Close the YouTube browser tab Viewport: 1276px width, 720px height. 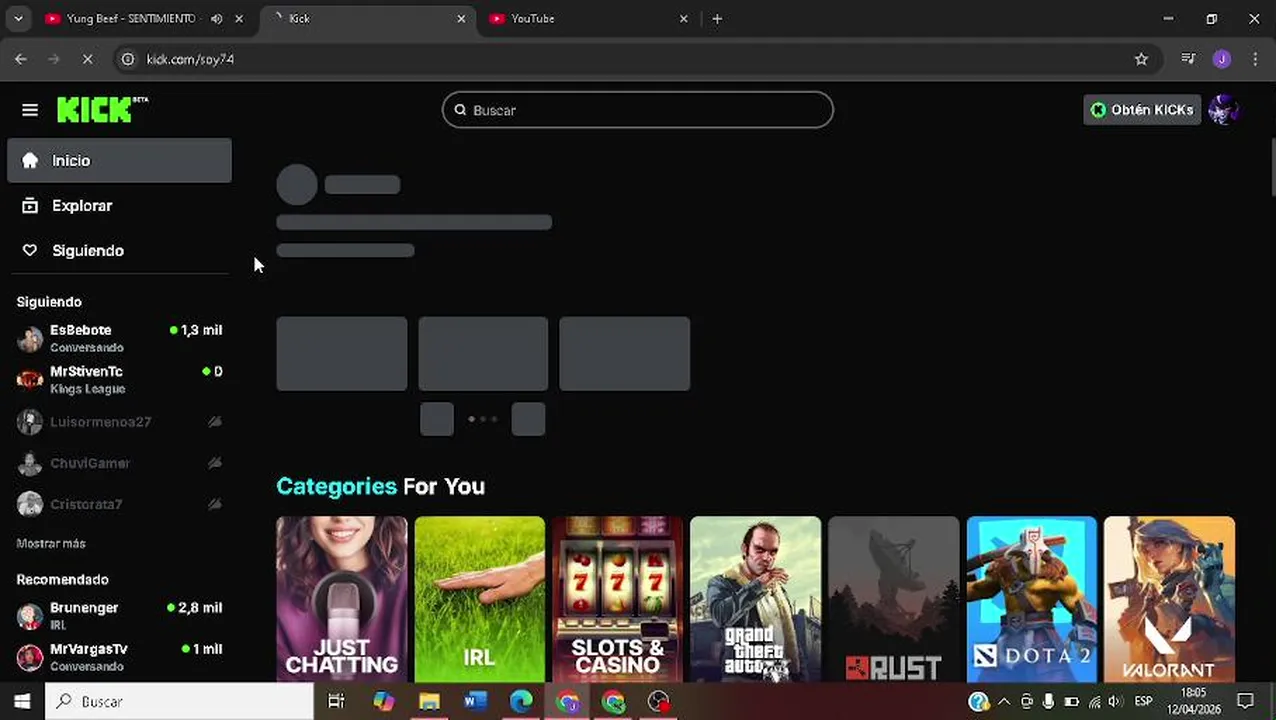[x=684, y=18]
